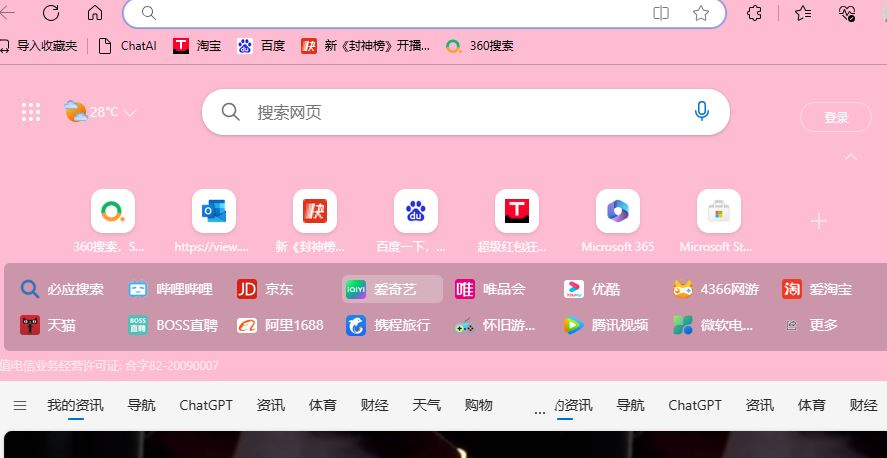The image size is (887, 458).
Task: Open 哔哩哔哩 site link
Action: pos(170,290)
